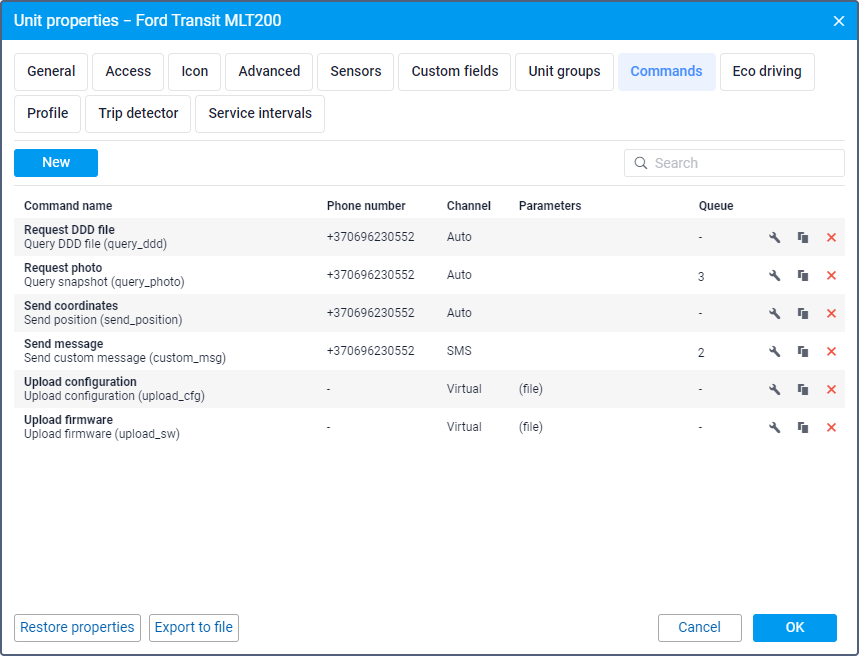The image size is (859, 656).
Task: Copy the Request photo command
Action: click(x=802, y=275)
